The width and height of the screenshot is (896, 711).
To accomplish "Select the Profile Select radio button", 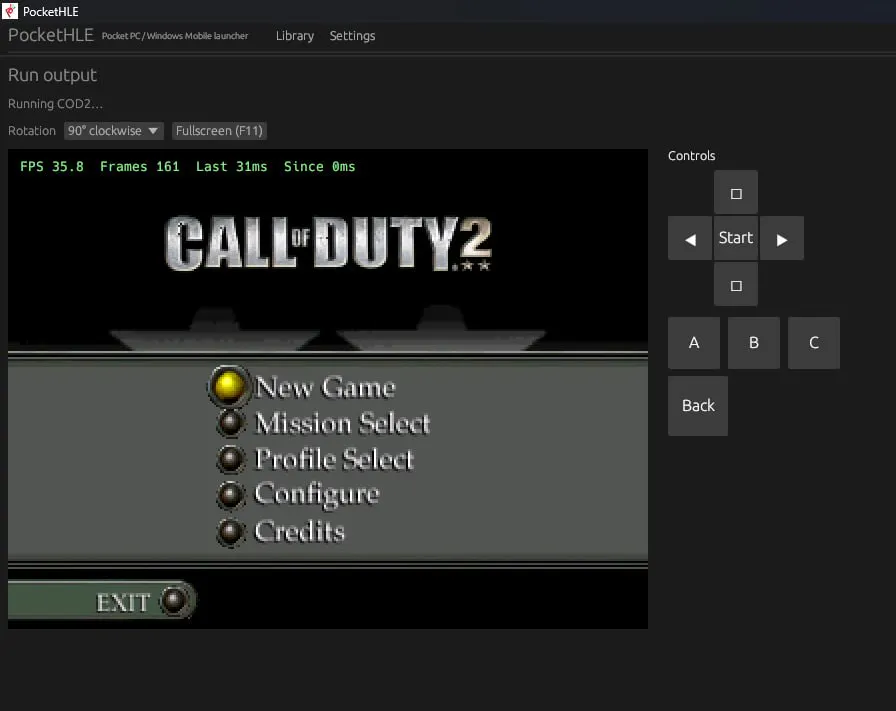I will (231, 459).
